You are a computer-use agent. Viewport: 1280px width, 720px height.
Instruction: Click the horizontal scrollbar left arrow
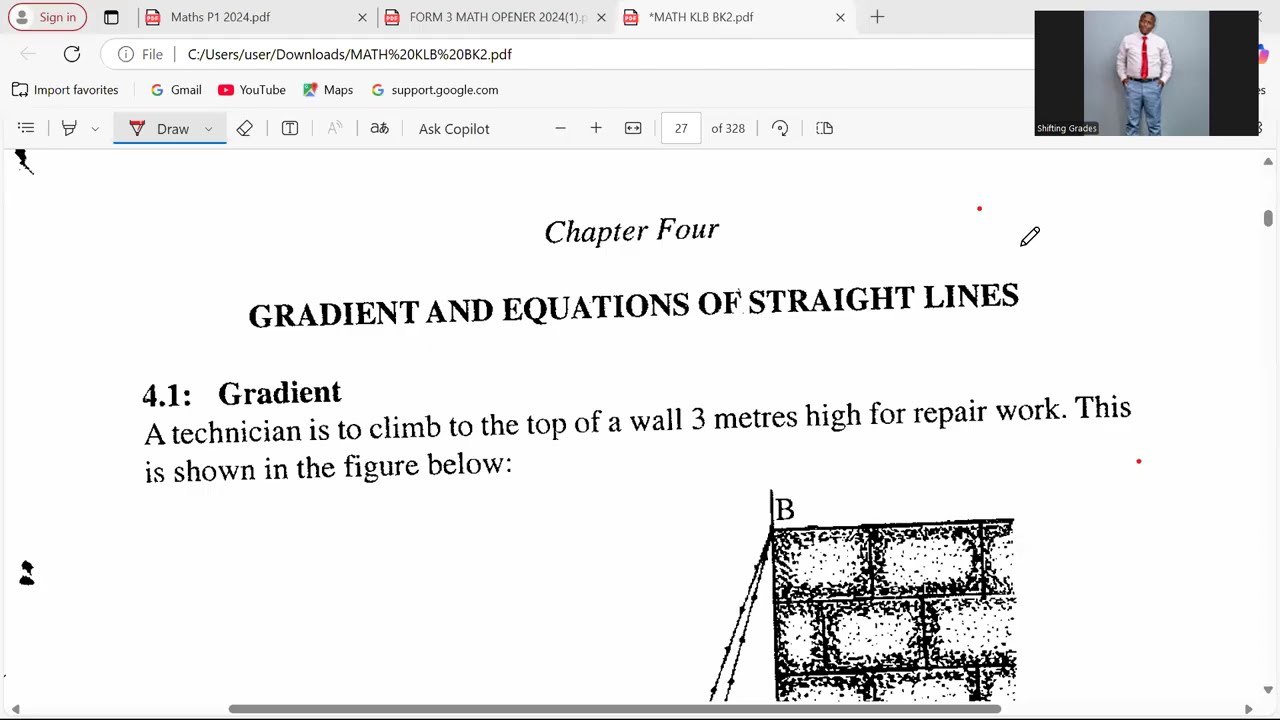tap(15, 709)
